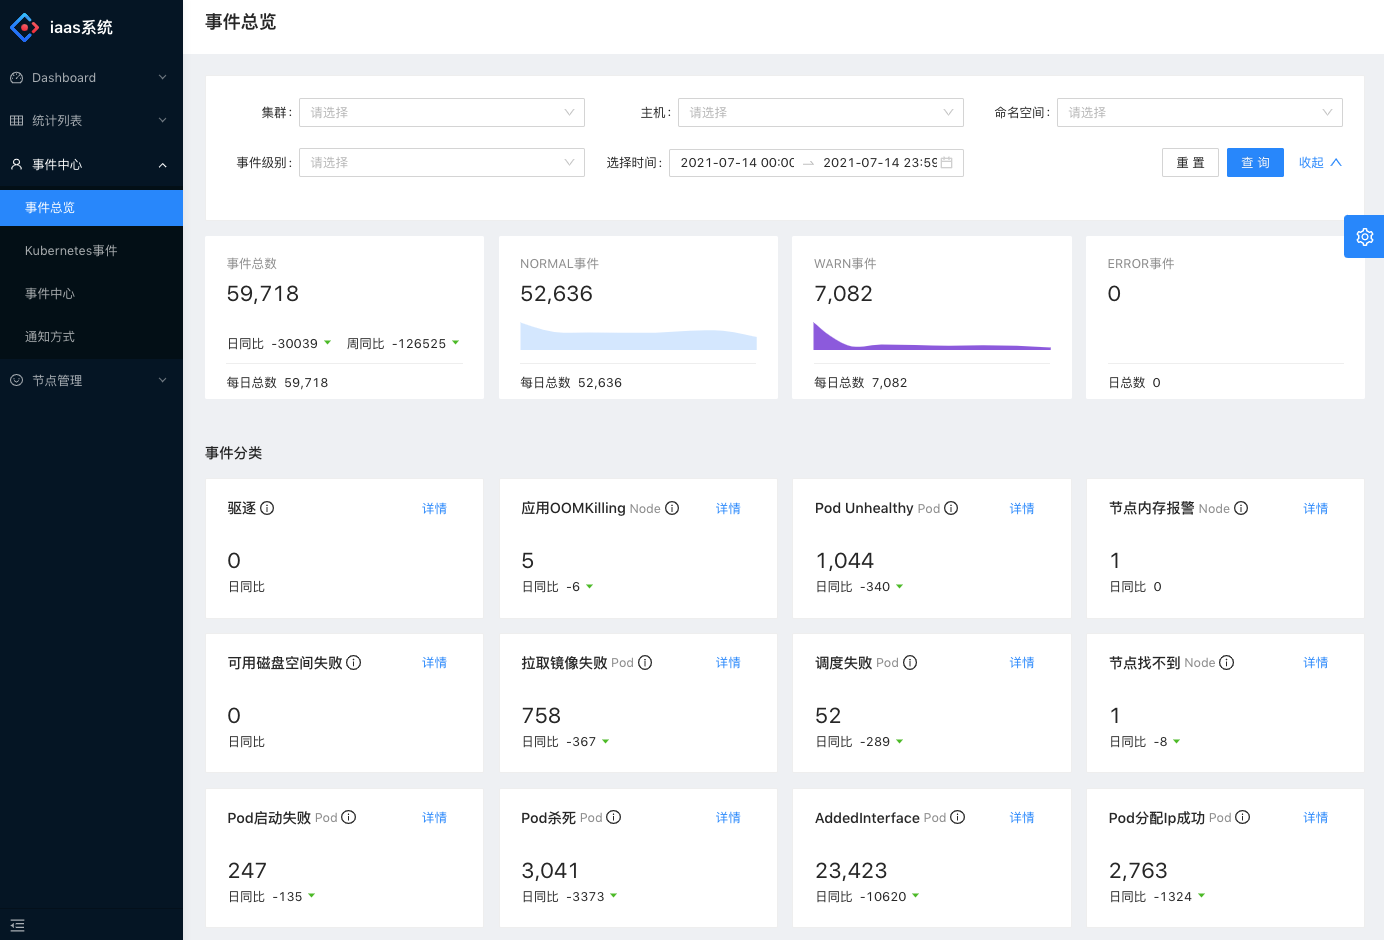This screenshot has height=940, width=1384.
Task: Open 详情 for 驱逐 card
Action: [434, 509]
